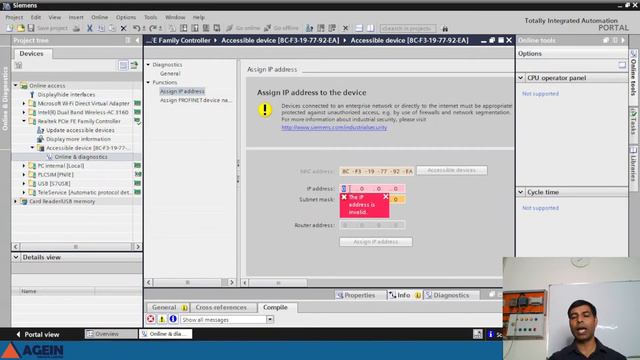Image resolution: width=640 pixels, height=360 pixels.
Task: Toggle the information messages filter icon
Action: (x=173, y=319)
